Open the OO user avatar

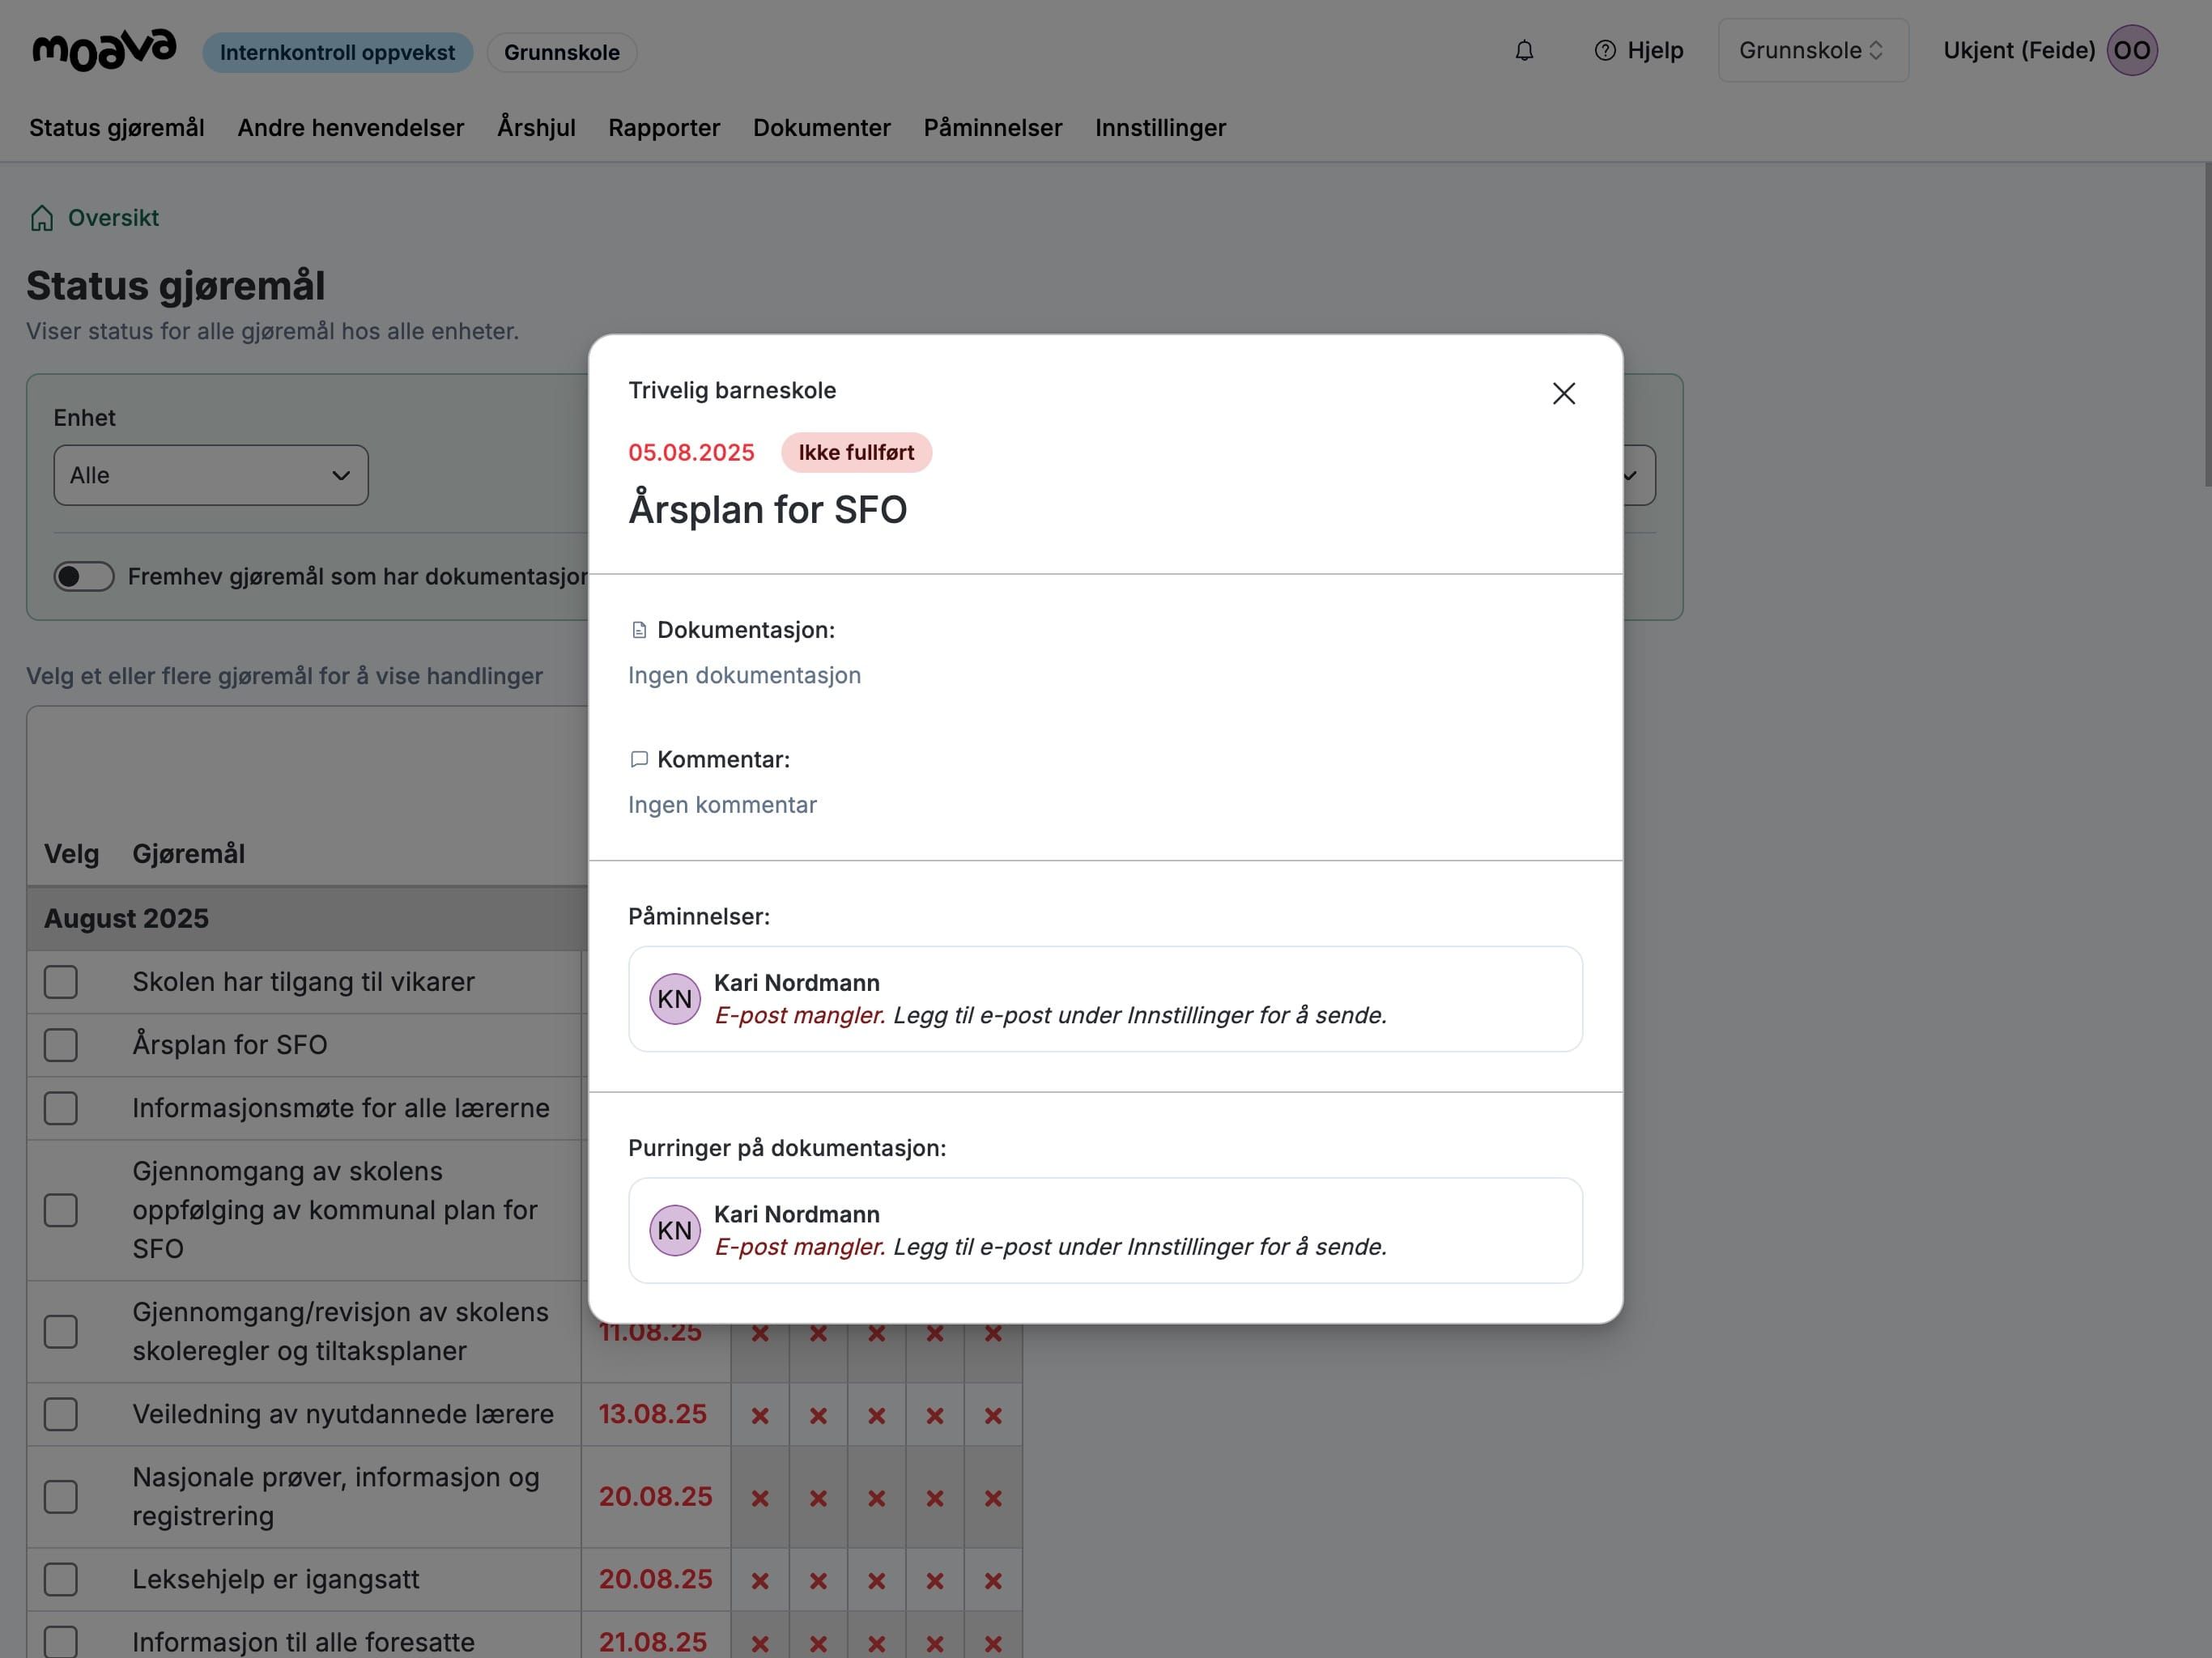click(2131, 51)
